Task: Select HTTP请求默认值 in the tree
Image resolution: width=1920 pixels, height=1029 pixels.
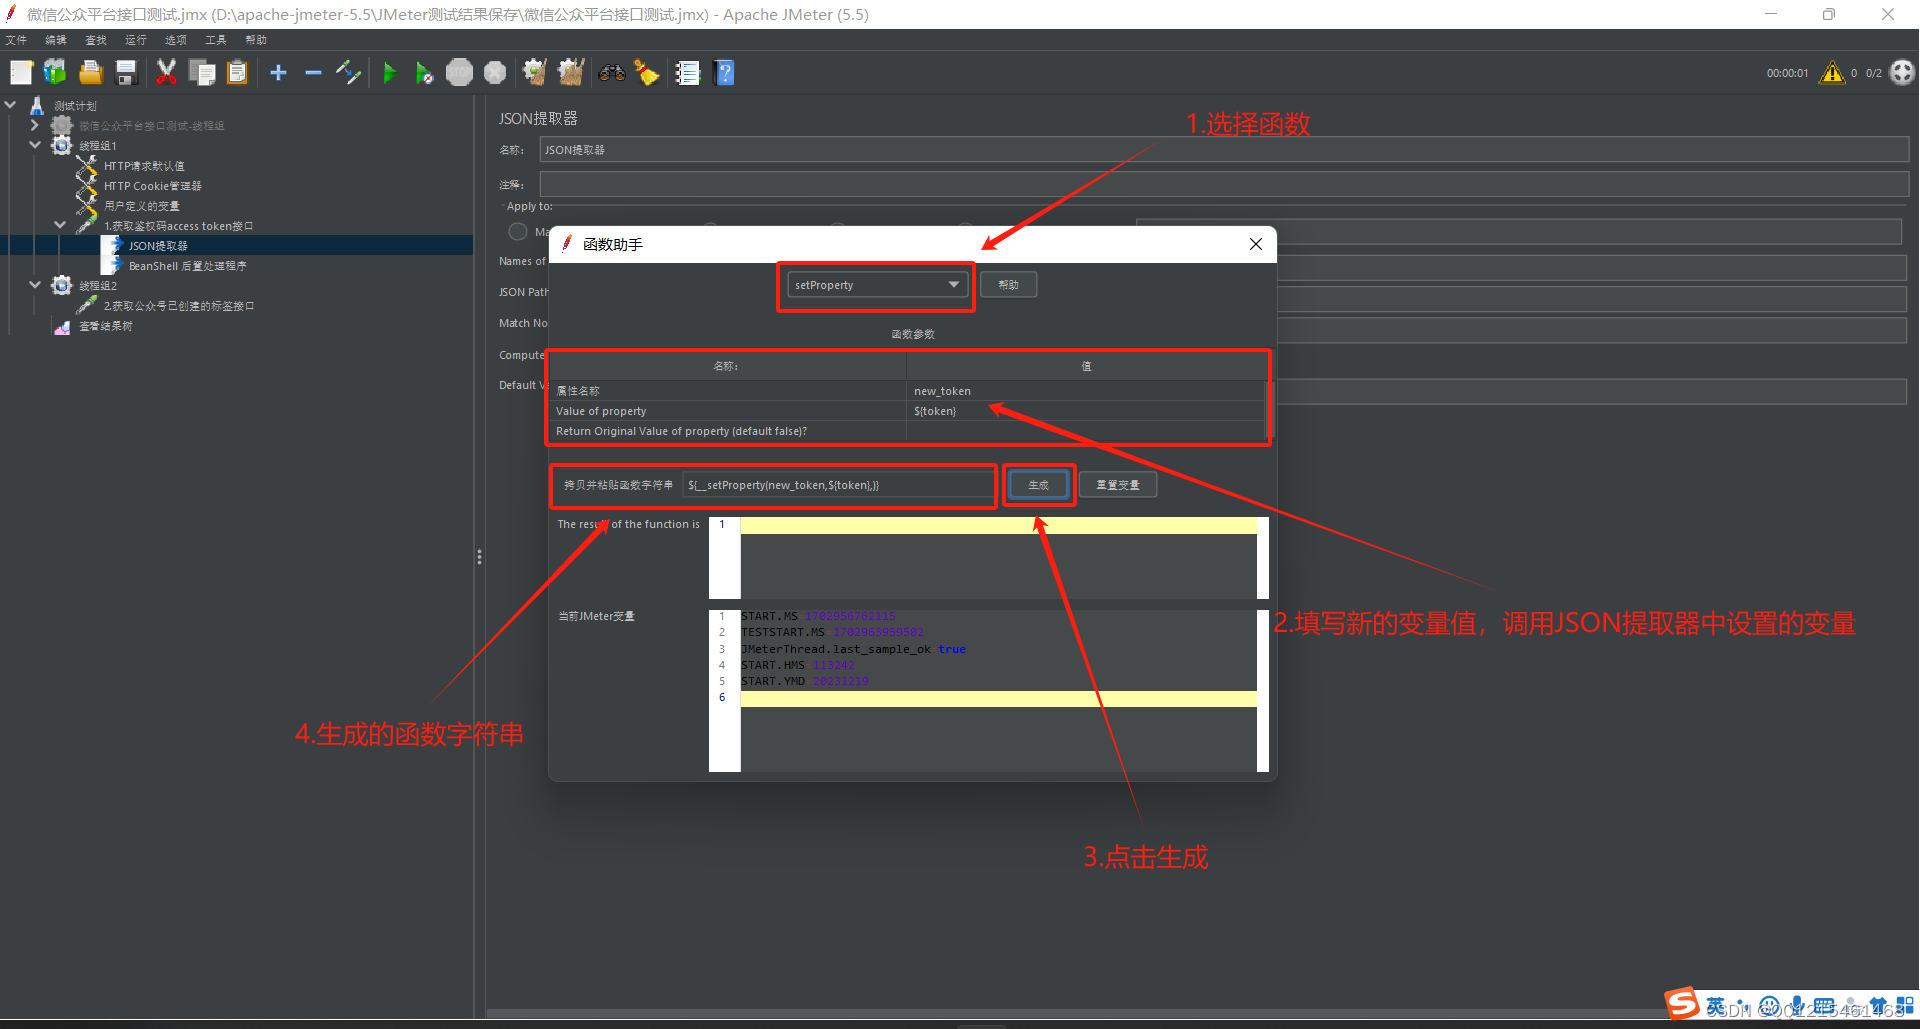Action: [144, 166]
